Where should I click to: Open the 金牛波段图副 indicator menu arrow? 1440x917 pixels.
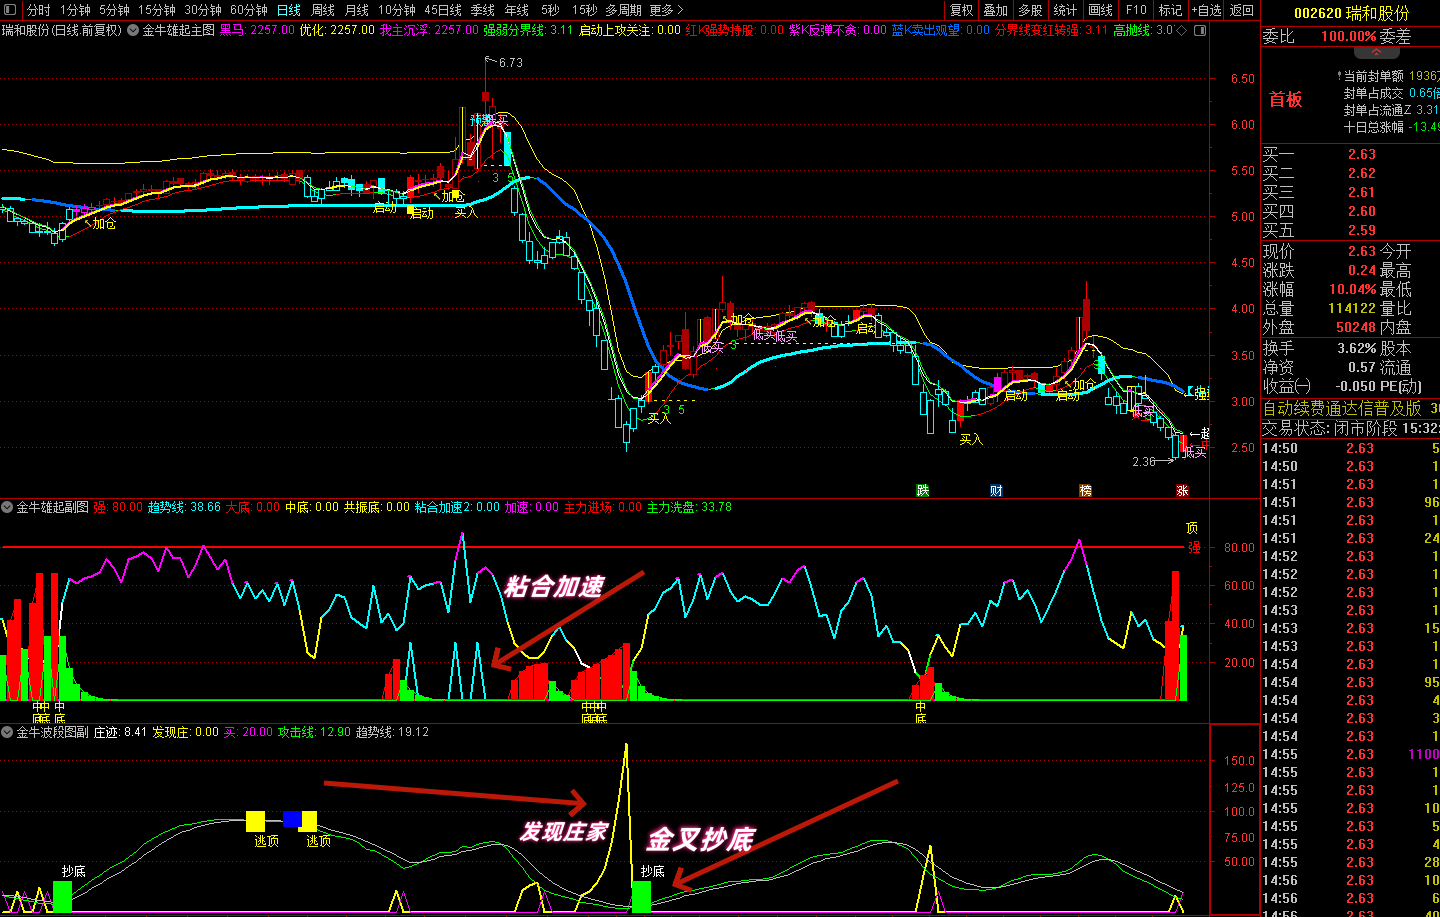8,732
